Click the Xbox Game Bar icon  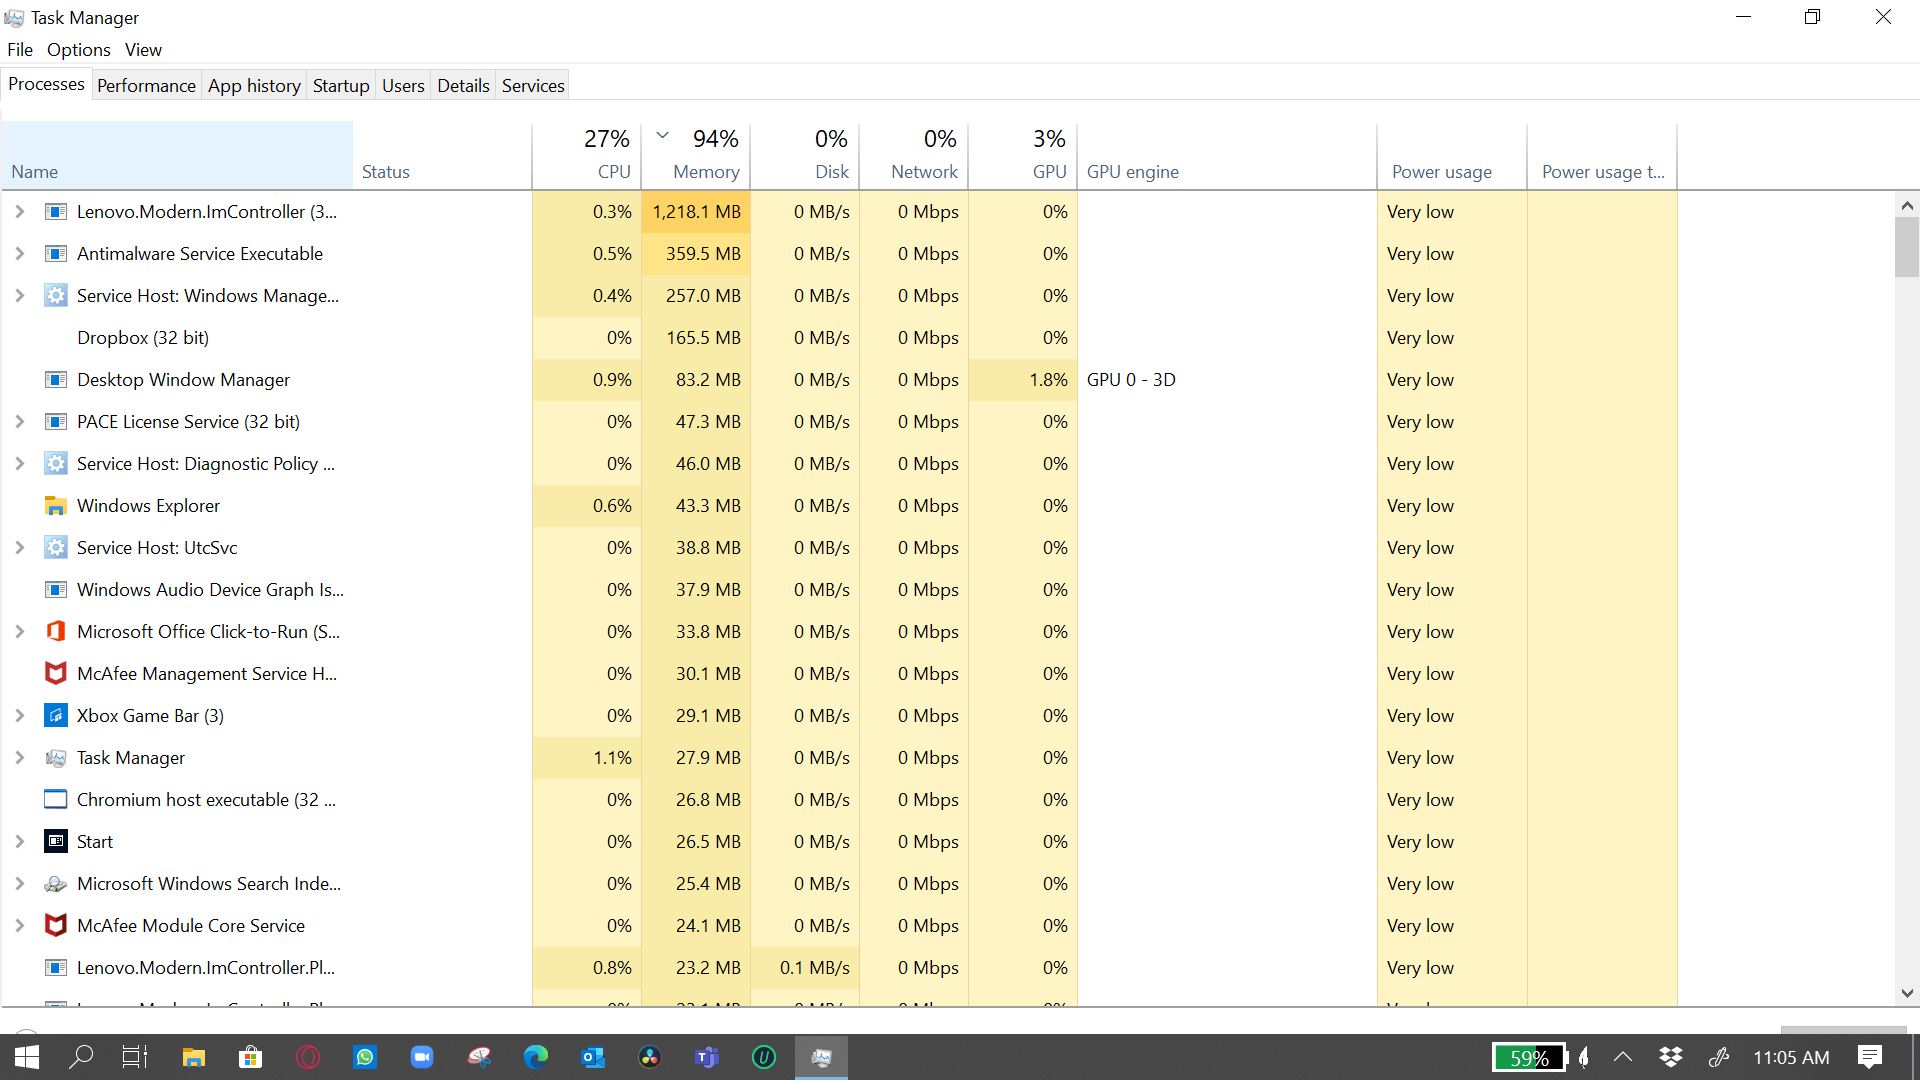[56, 716]
